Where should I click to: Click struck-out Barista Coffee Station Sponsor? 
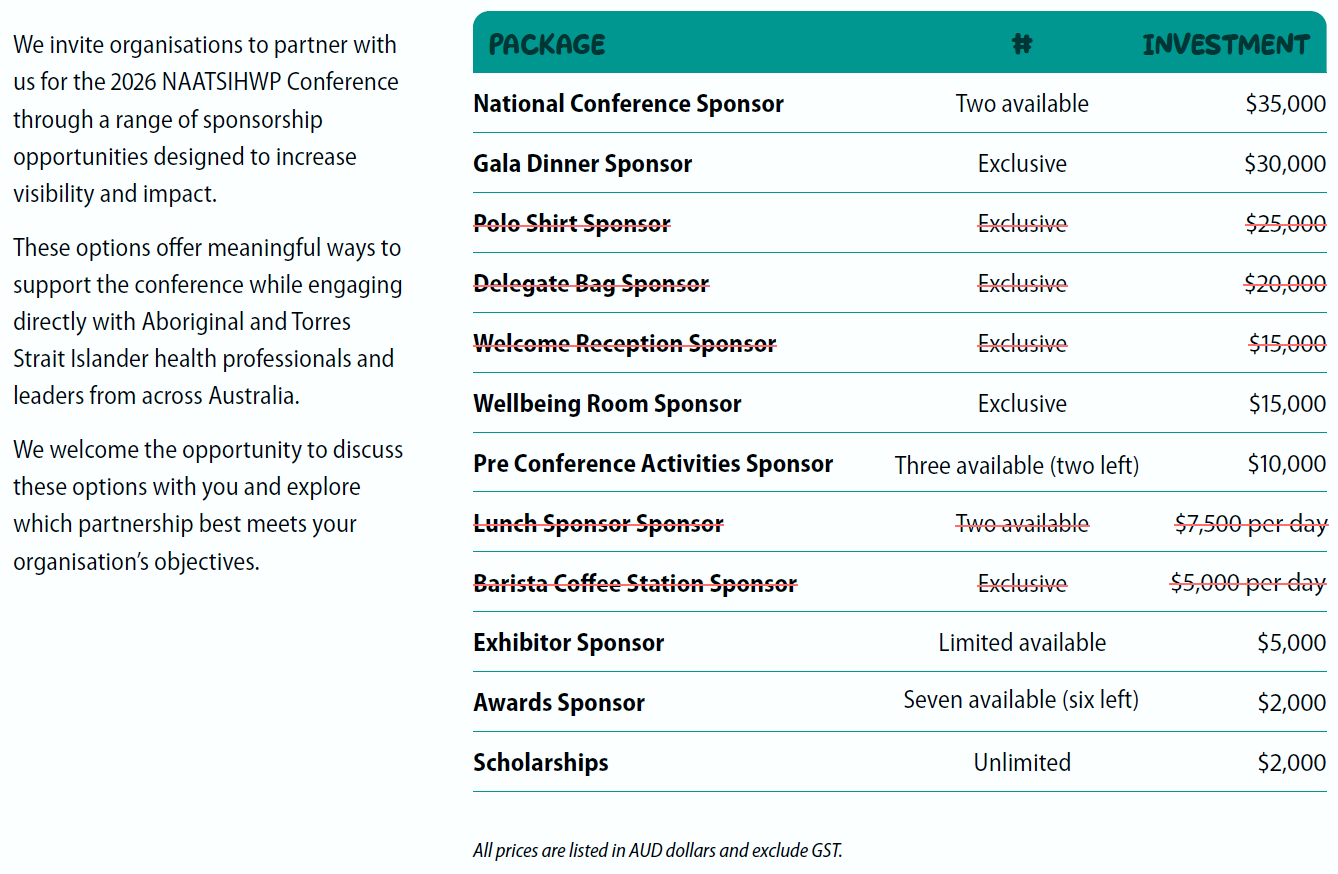point(635,584)
